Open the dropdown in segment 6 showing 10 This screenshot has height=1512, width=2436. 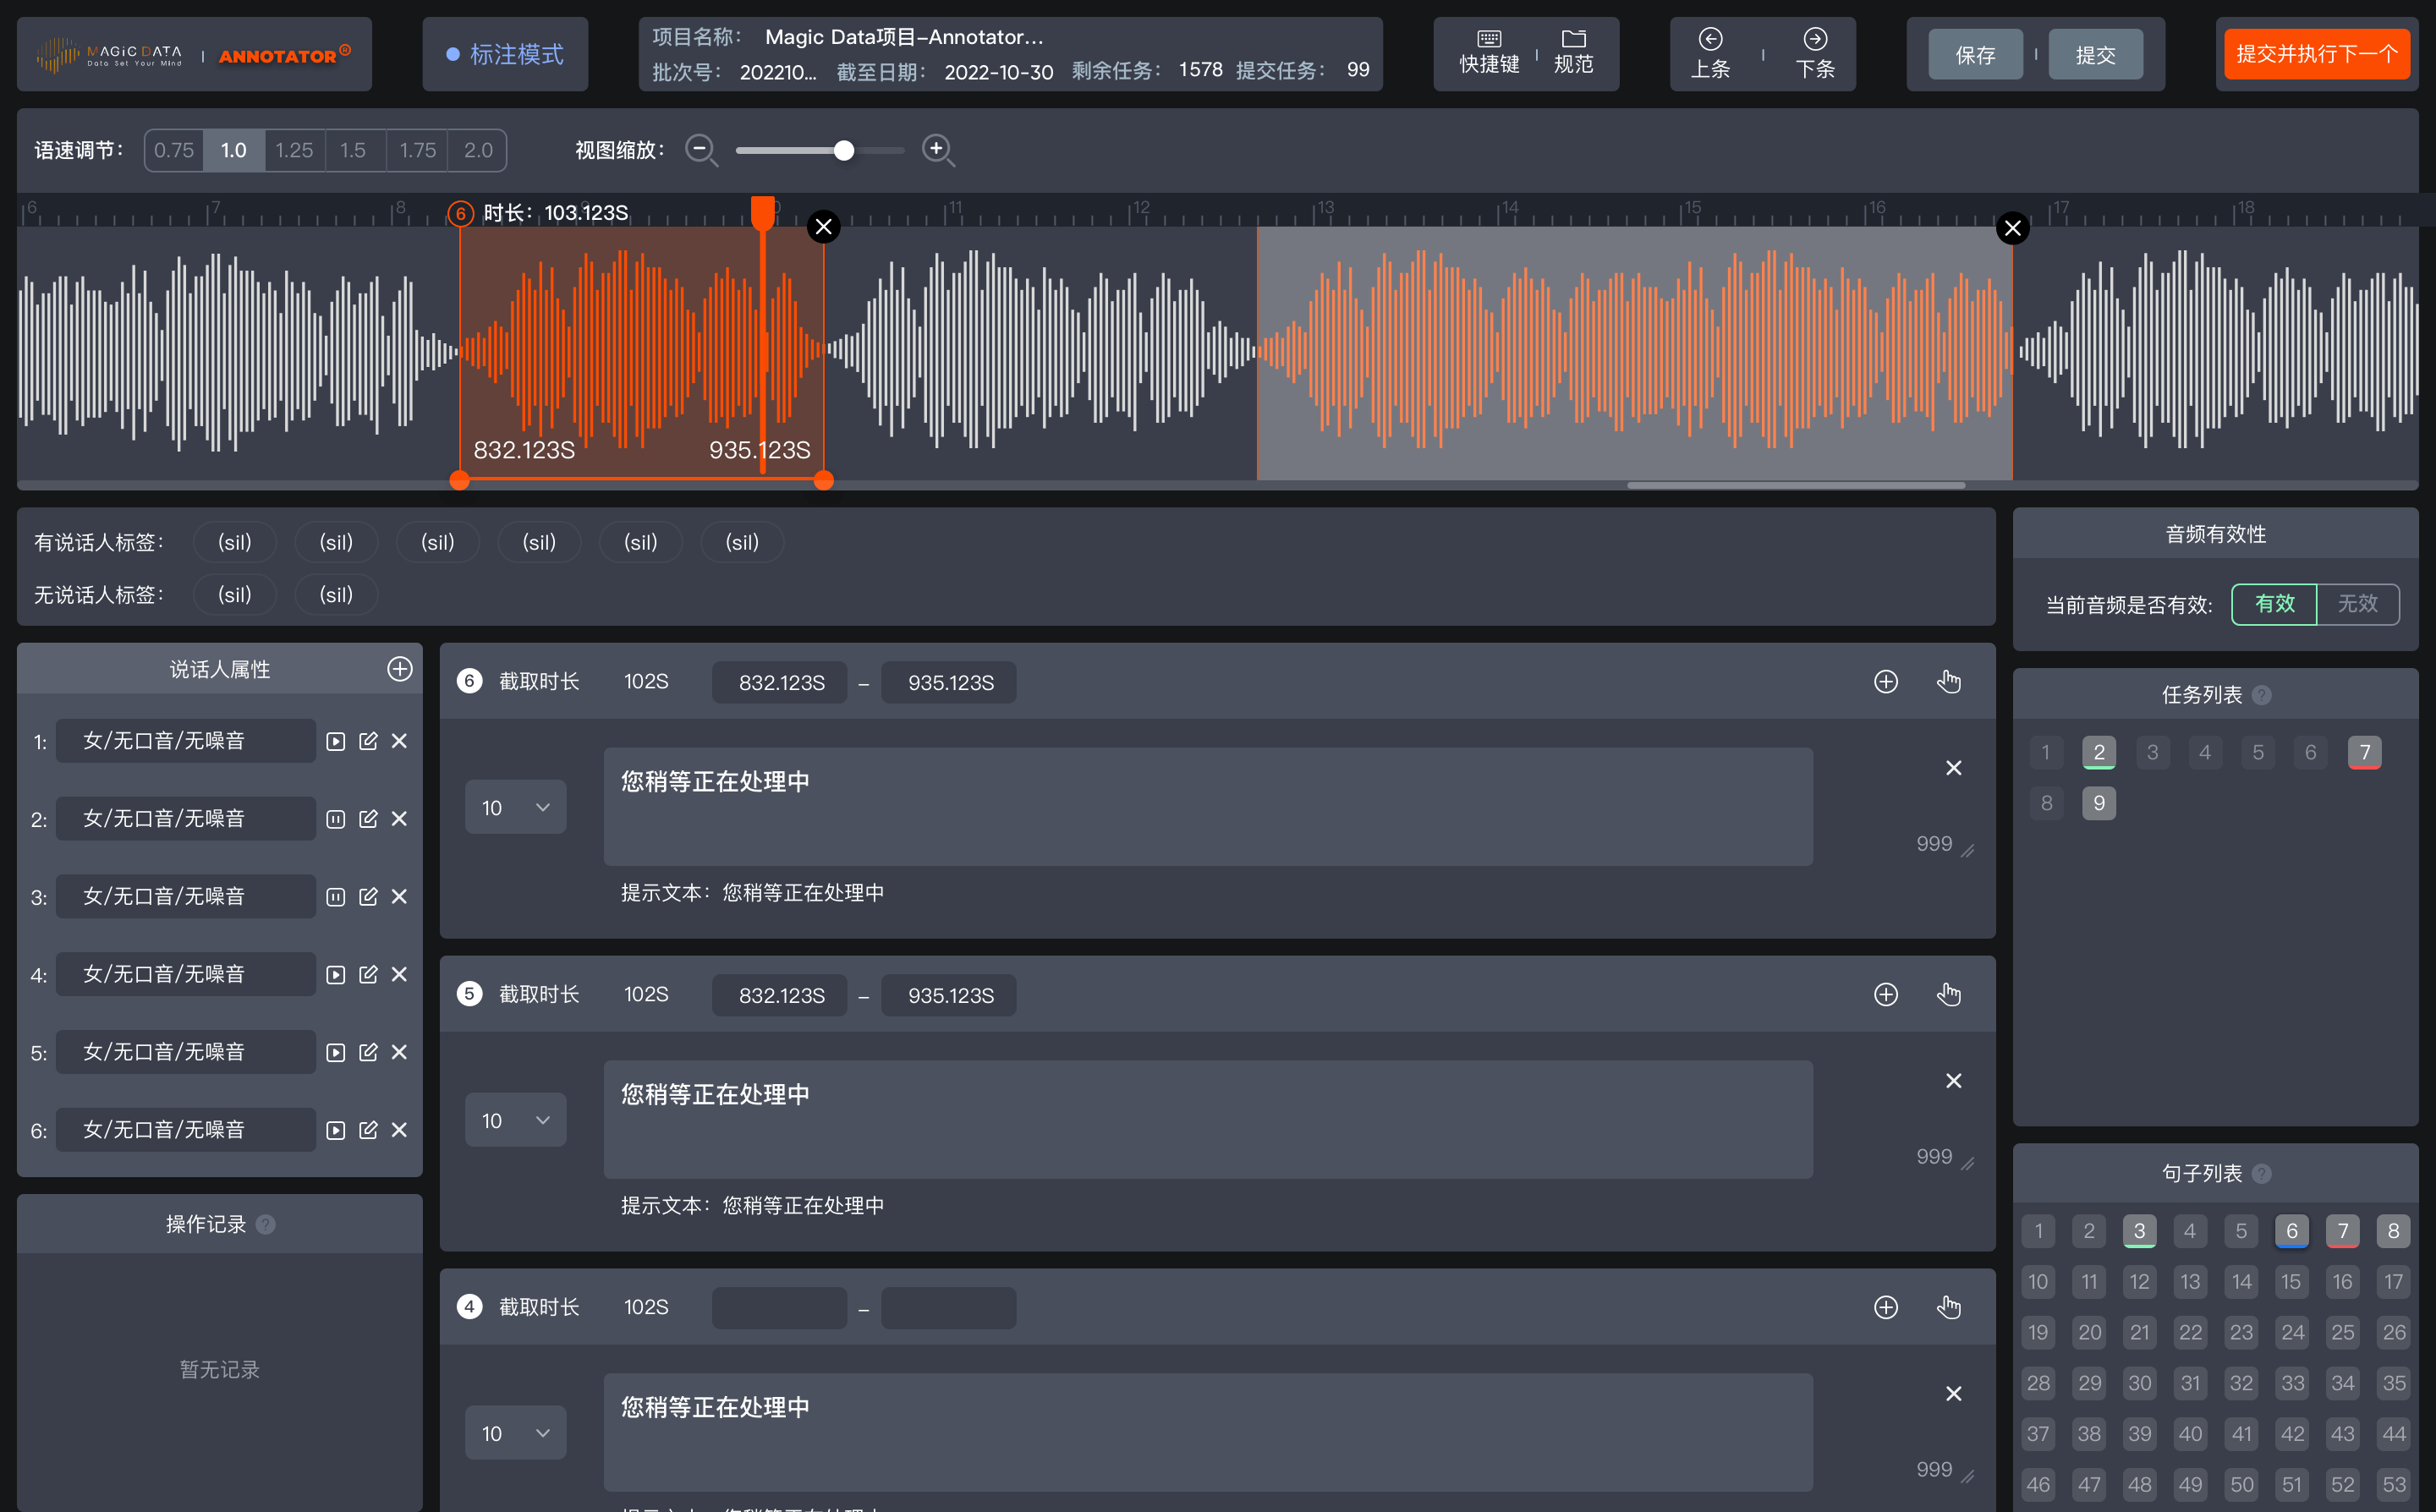[x=515, y=808]
